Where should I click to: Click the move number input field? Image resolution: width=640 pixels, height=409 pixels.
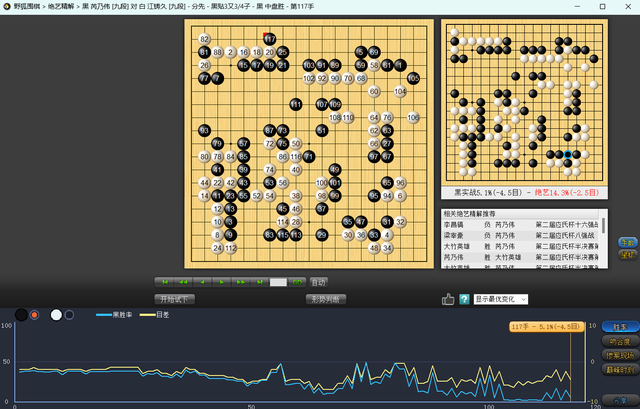click(278, 282)
